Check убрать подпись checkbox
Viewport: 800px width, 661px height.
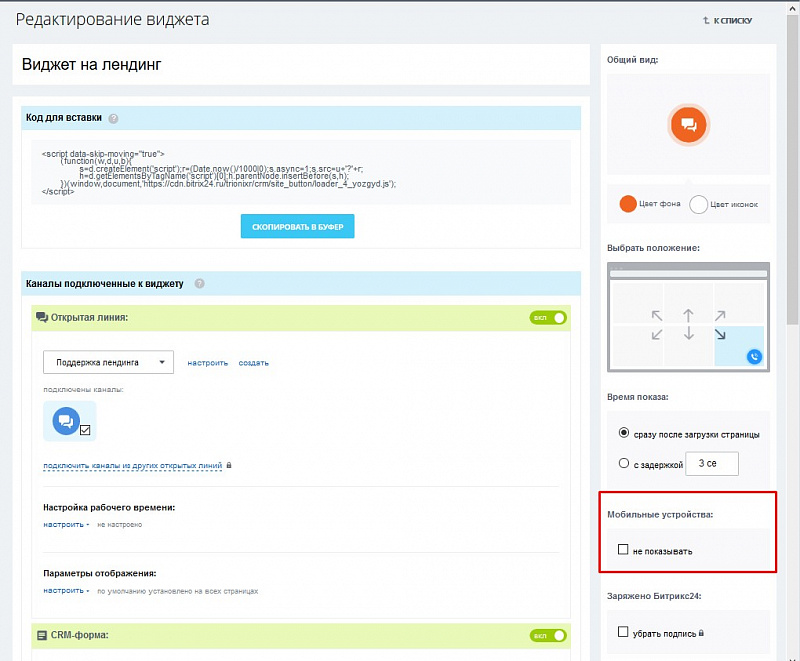(x=623, y=632)
